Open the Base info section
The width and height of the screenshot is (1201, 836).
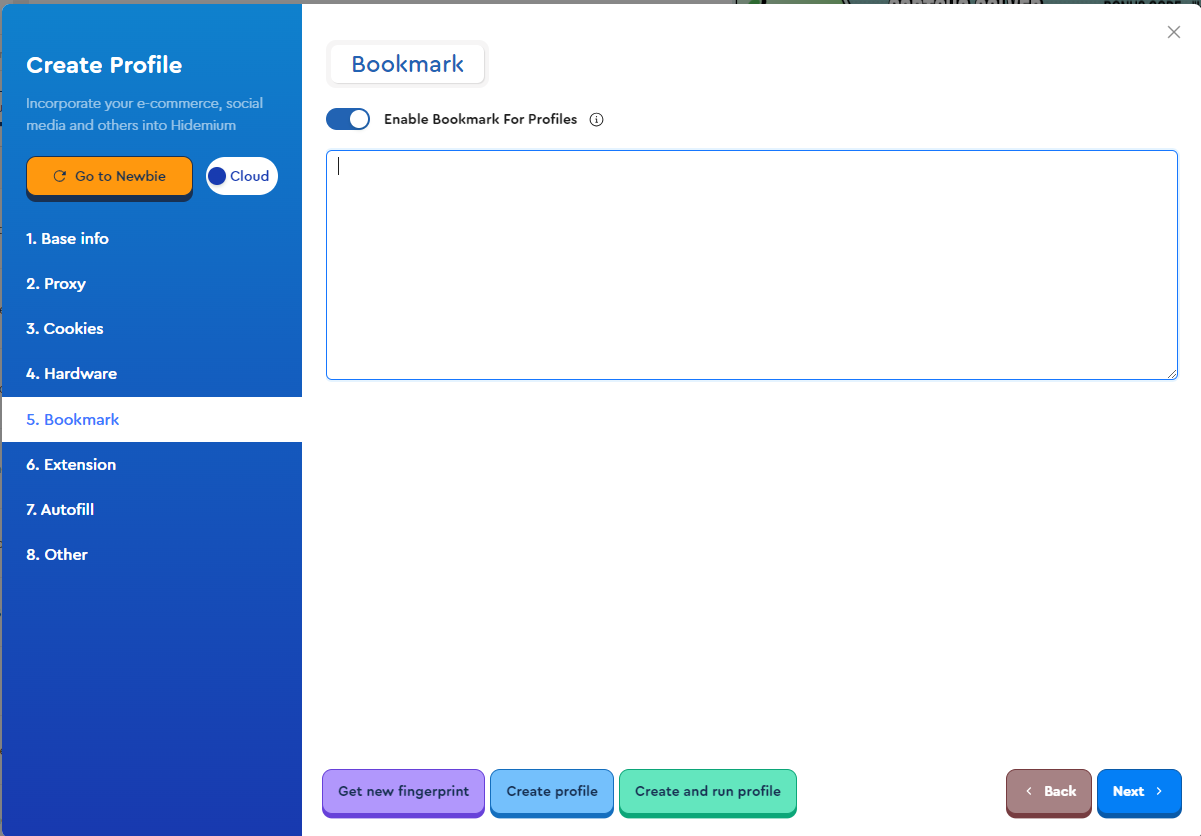click(67, 239)
